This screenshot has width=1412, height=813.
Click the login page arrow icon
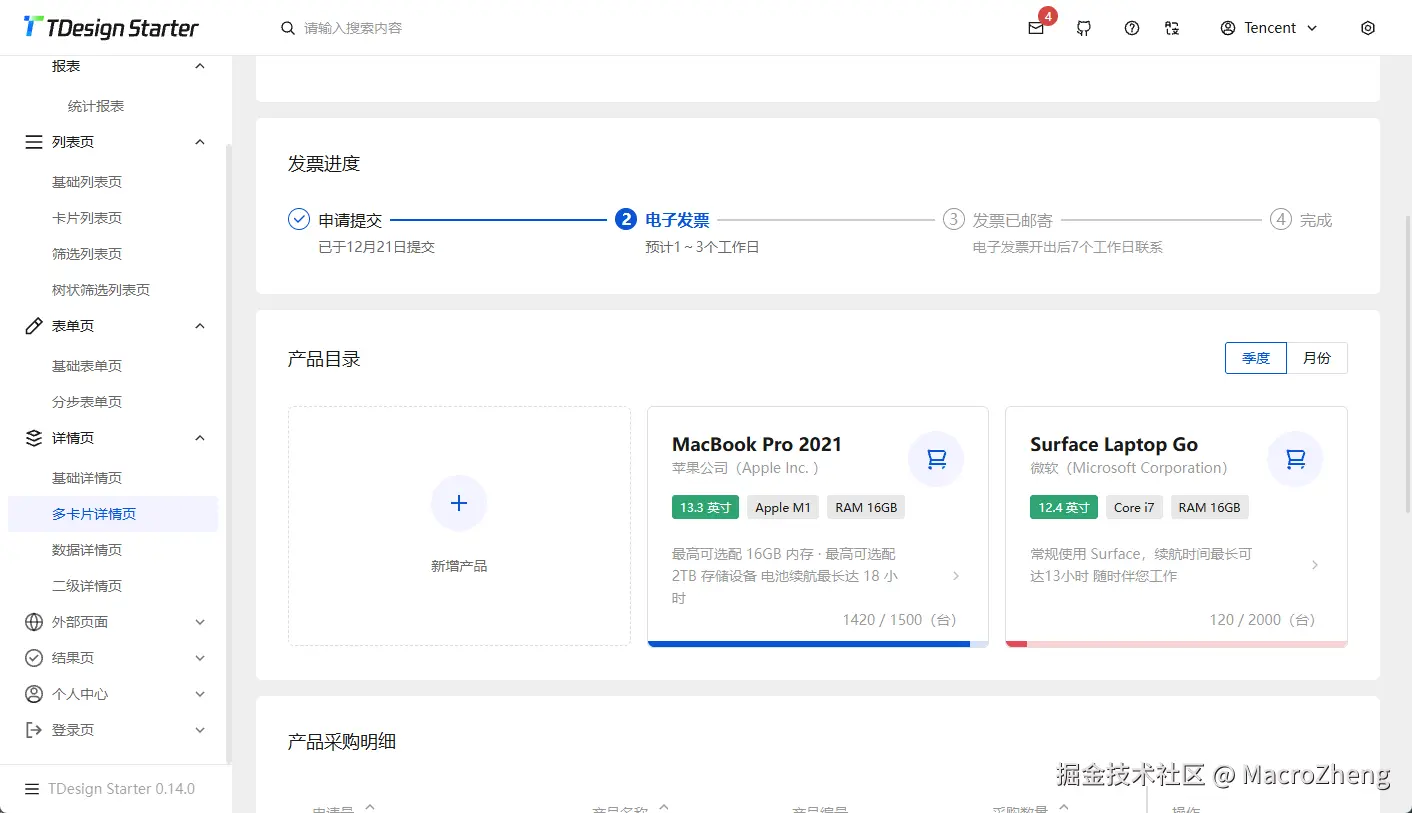(x=34, y=730)
